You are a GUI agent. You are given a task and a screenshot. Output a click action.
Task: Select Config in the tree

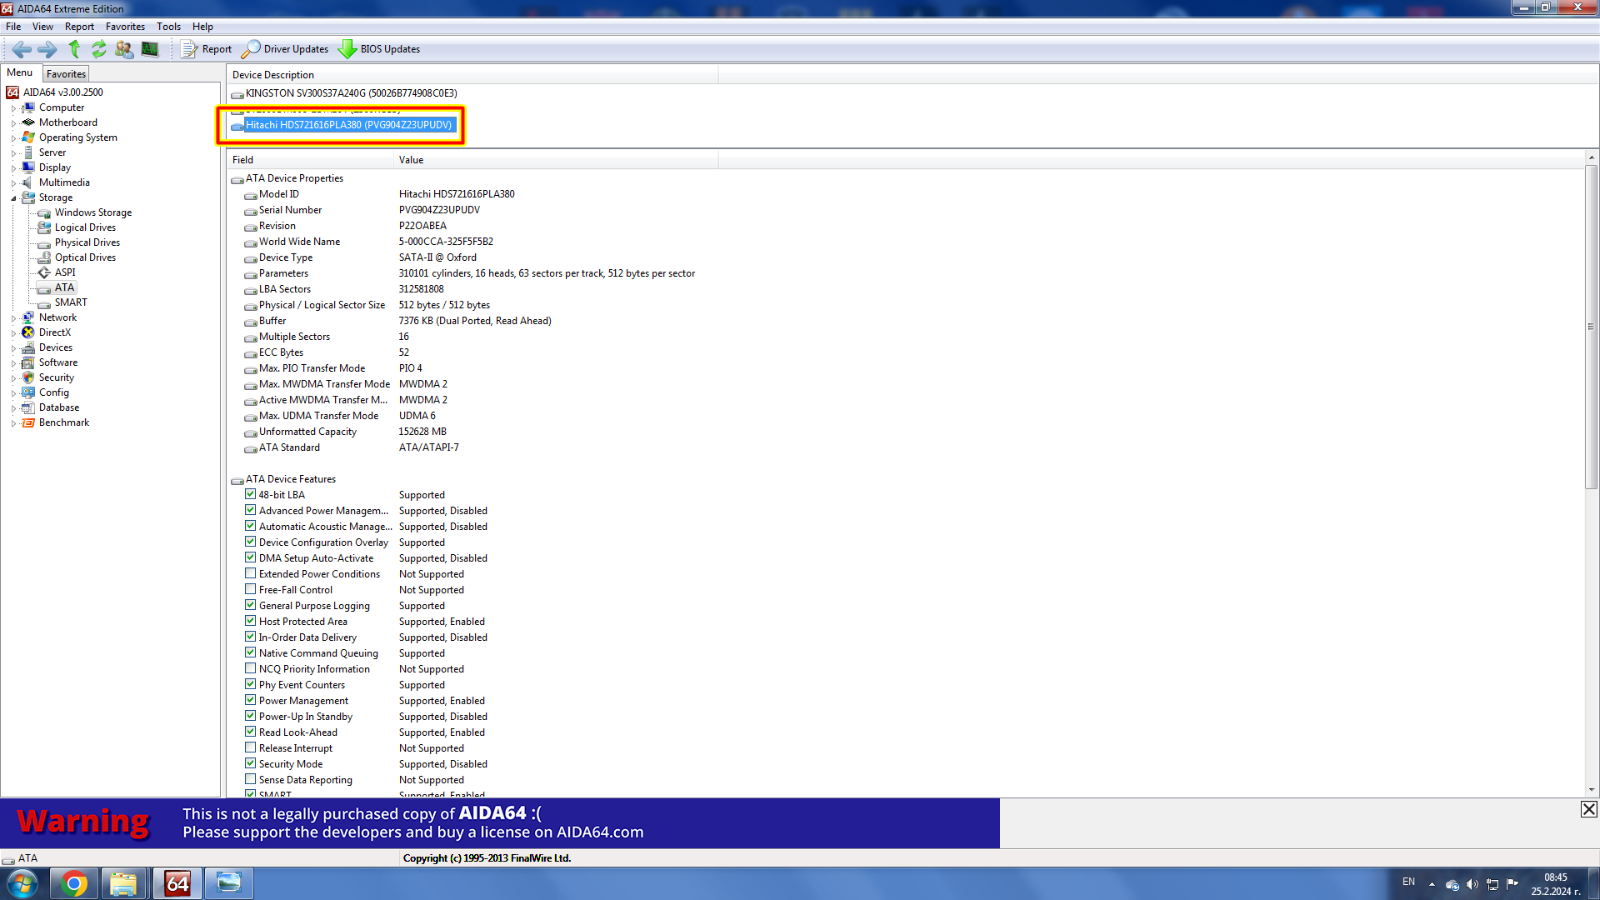pos(54,393)
